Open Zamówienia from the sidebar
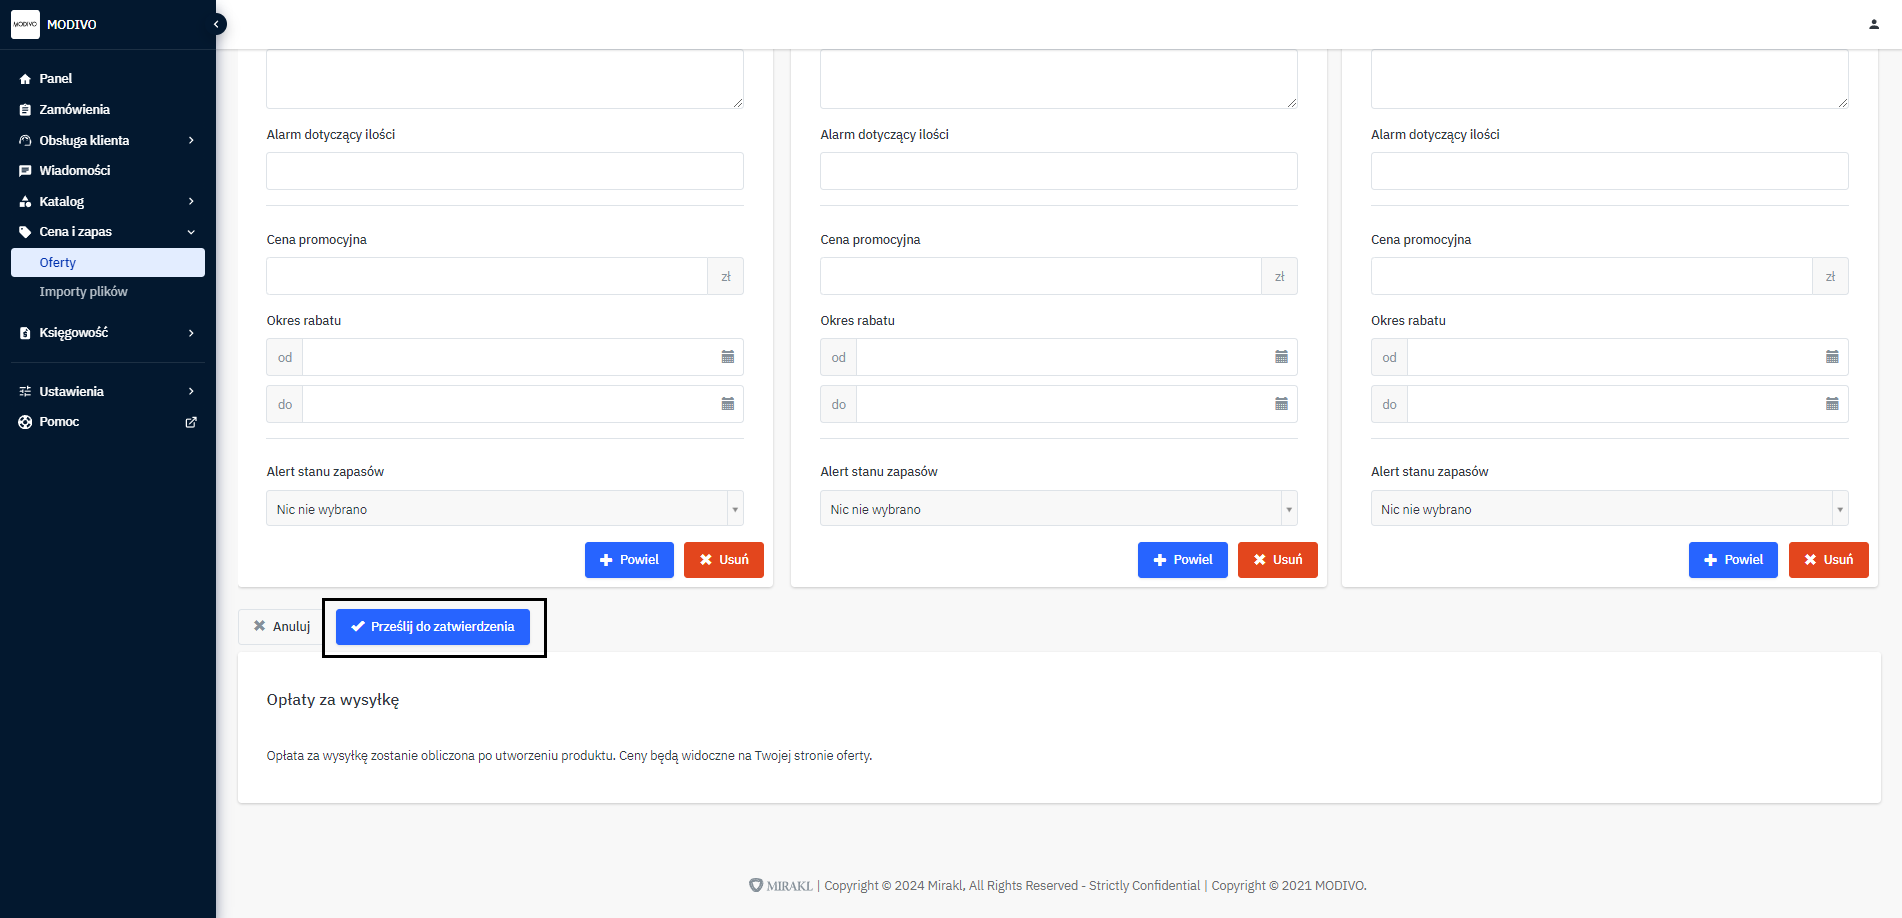The height and width of the screenshot is (918, 1902). [x=74, y=109]
